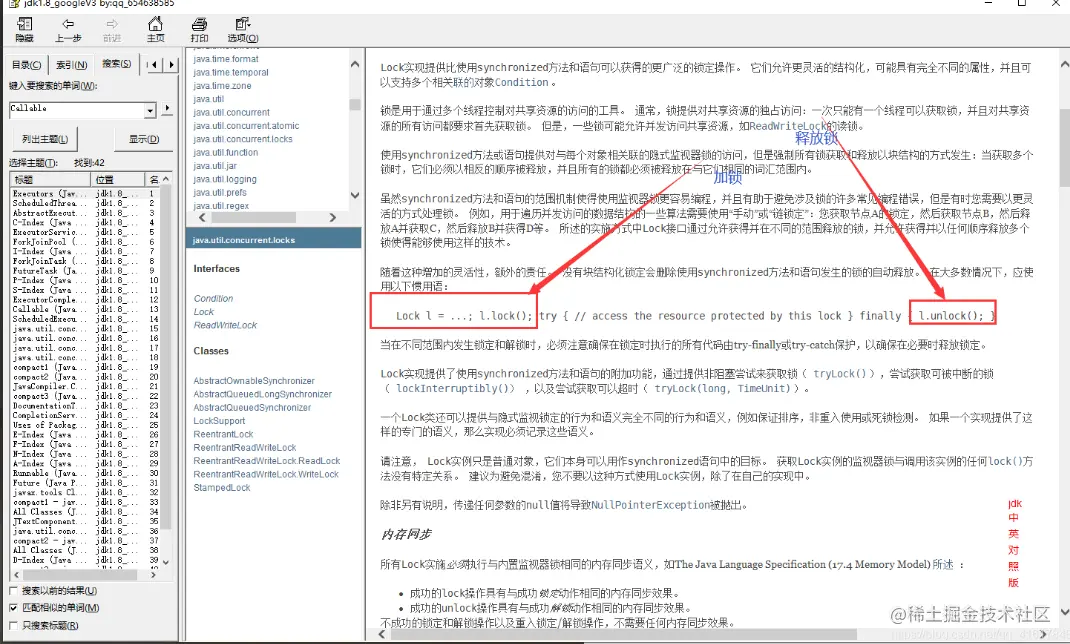
Task: Select the FutureTask result row
Action: coord(85,271)
